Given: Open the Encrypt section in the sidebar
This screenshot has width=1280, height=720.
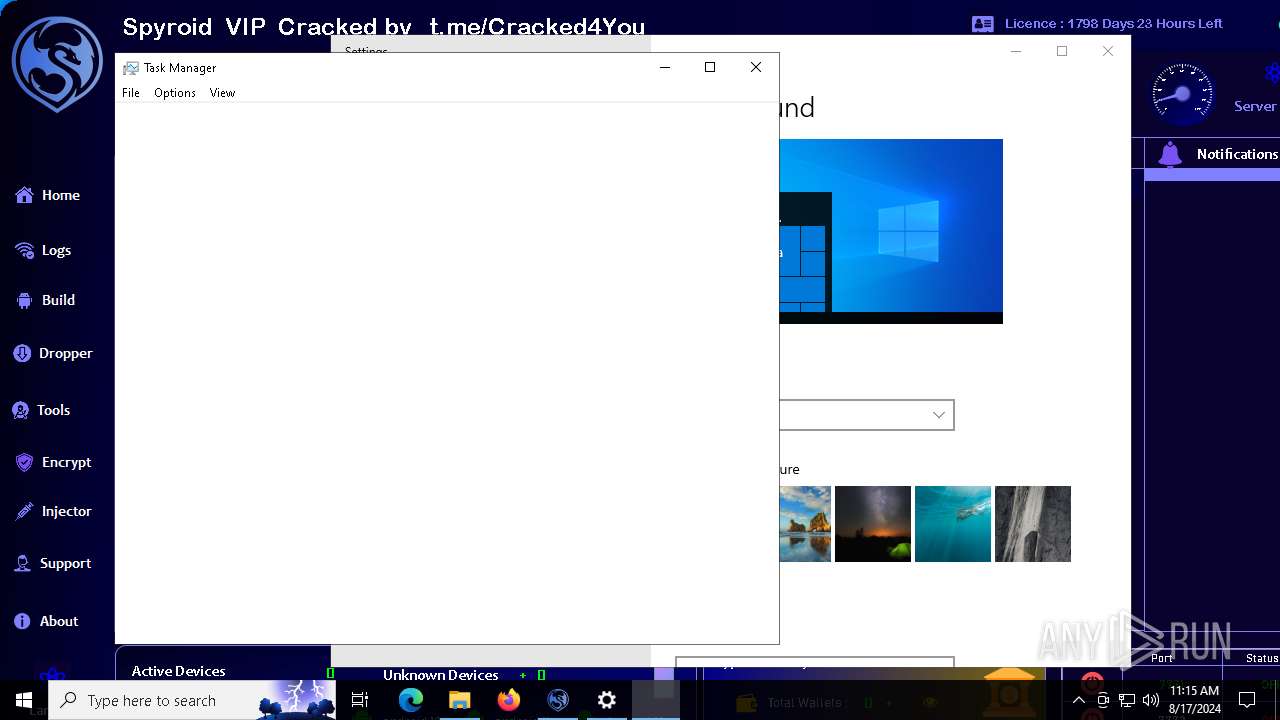Looking at the screenshot, I should pos(53,462).
